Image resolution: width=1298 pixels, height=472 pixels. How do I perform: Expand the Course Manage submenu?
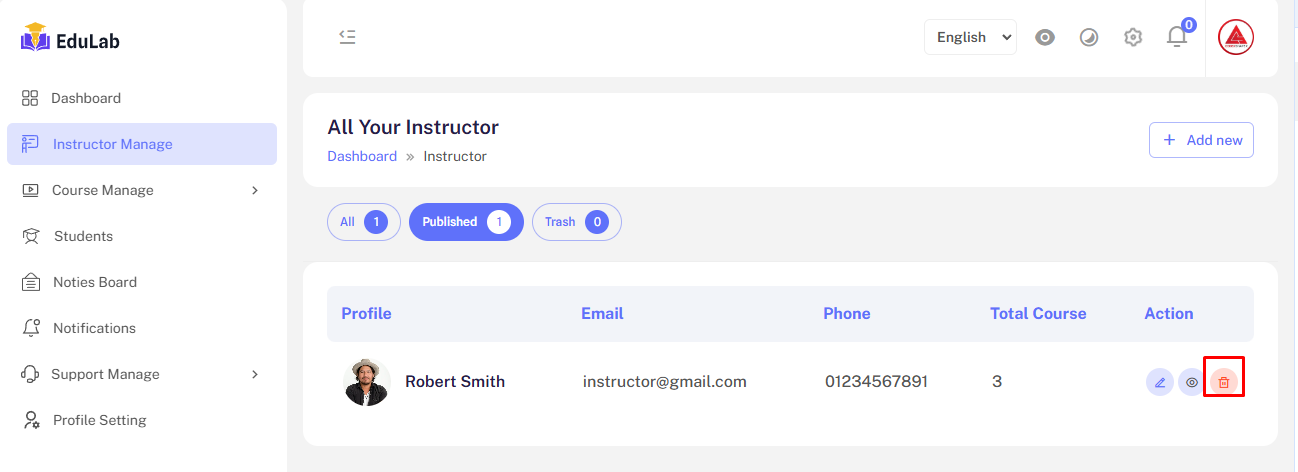[x=141, y=190]
